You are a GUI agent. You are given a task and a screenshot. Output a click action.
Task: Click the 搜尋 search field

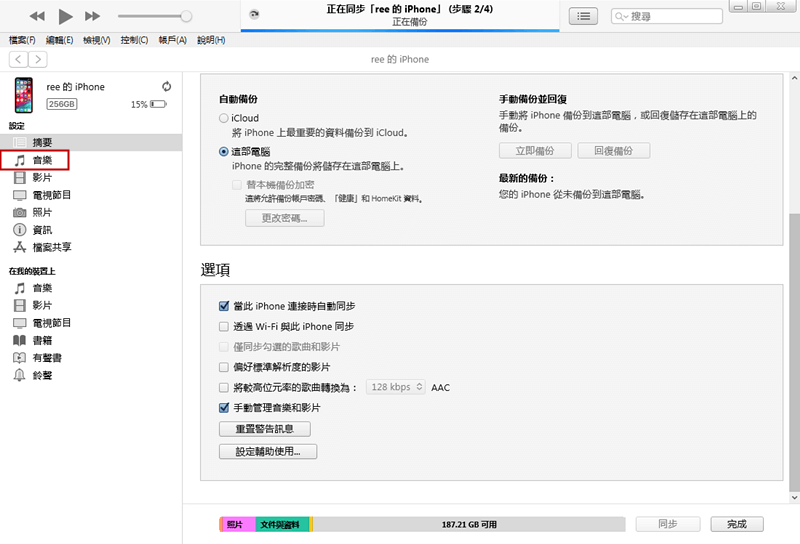tap(666, 16)
